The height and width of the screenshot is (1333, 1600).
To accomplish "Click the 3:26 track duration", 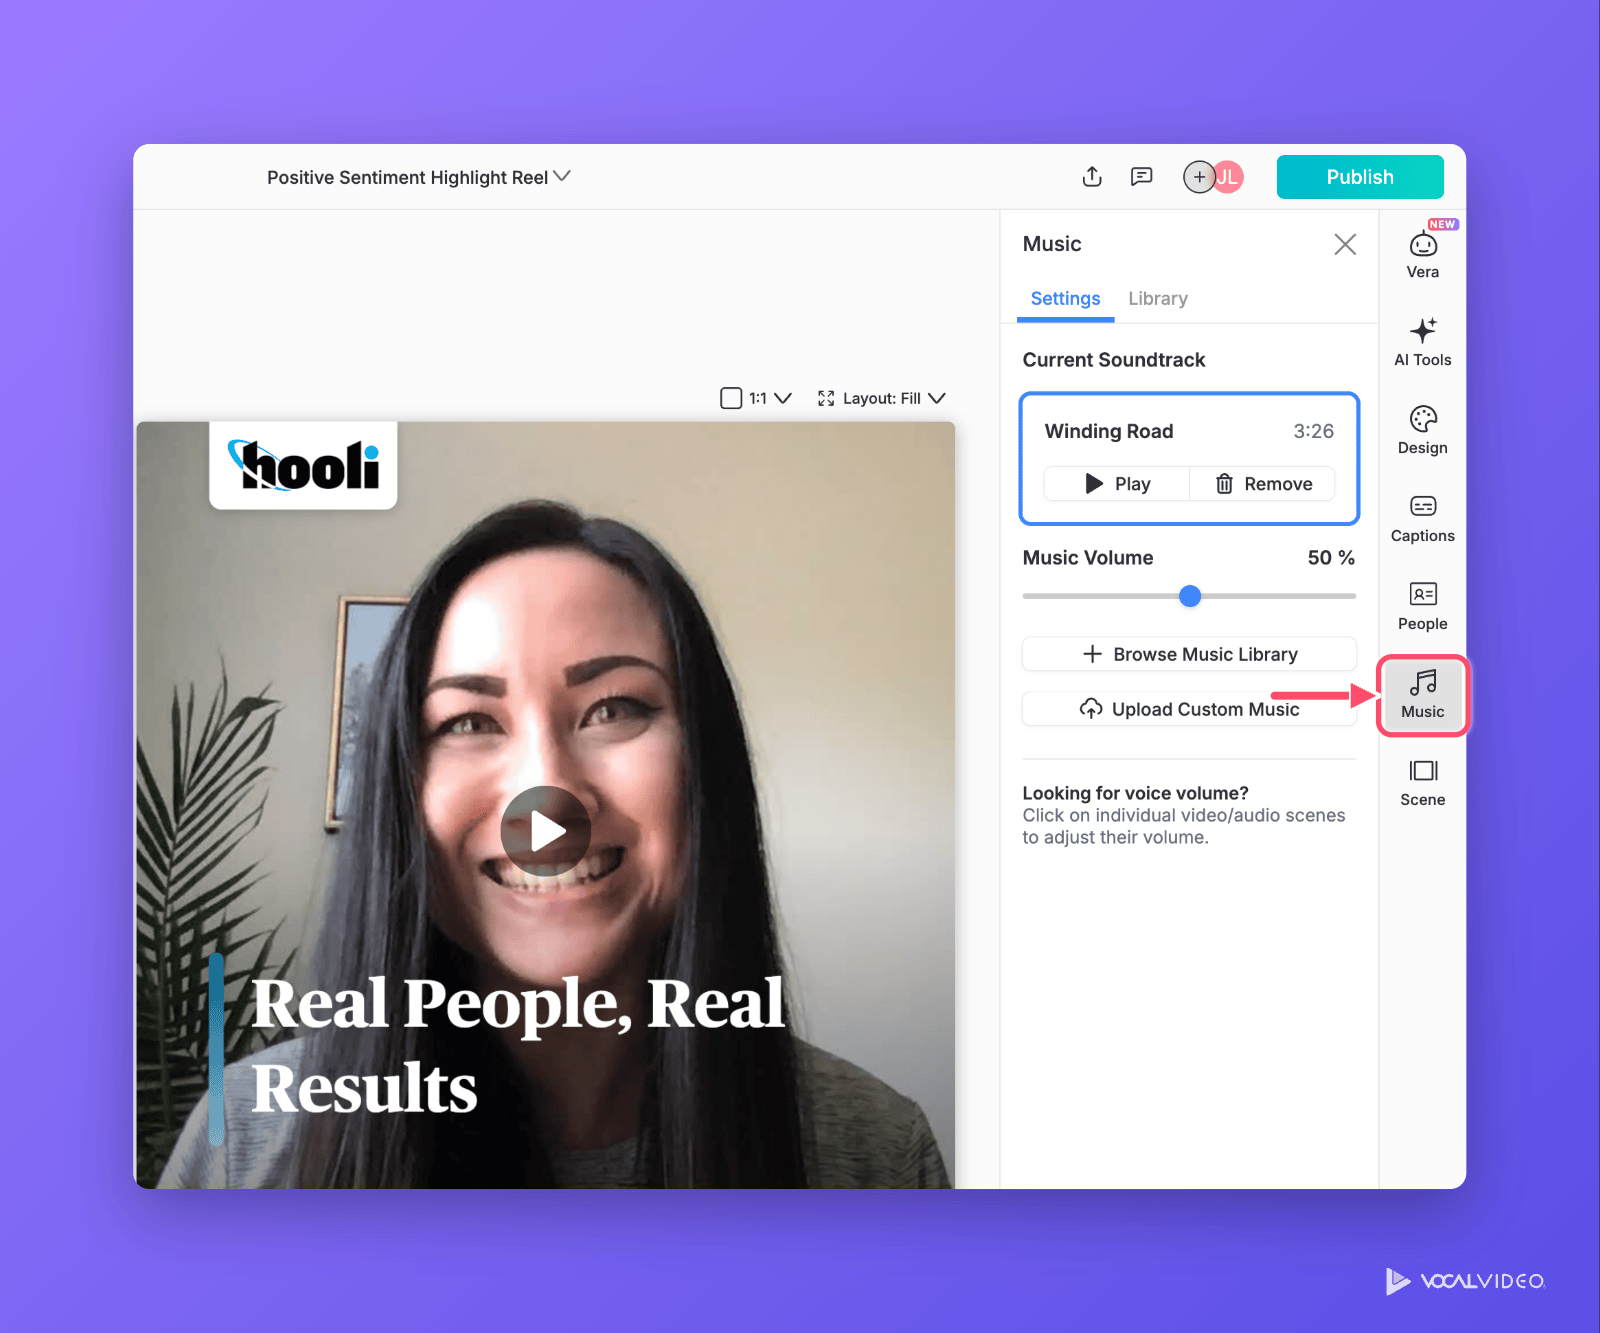I will (x=1314, y=431).
